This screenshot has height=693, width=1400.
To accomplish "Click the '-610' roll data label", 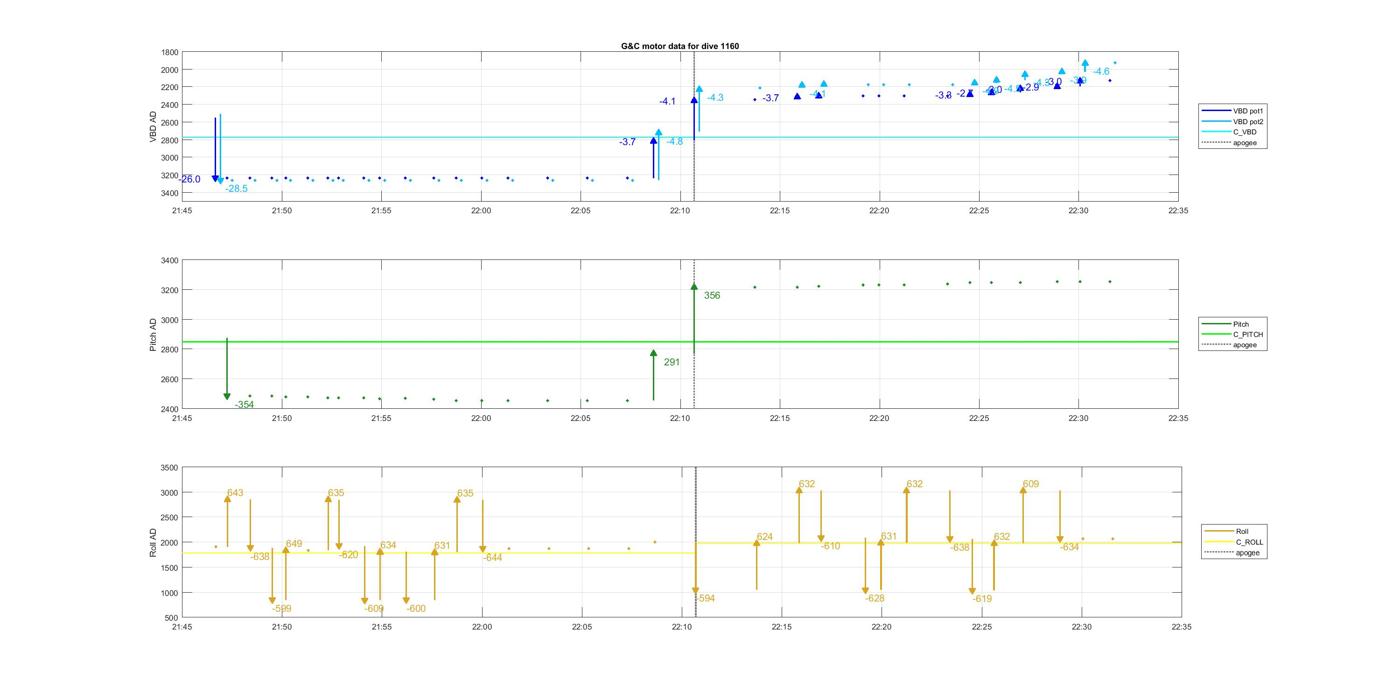I will click(831, 547).
